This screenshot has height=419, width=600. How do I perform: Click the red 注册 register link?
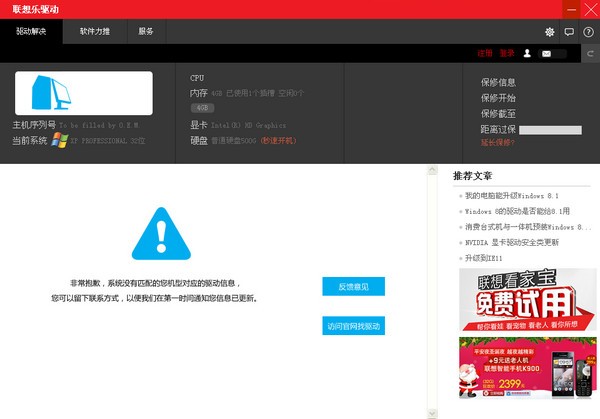coord(484,53)
